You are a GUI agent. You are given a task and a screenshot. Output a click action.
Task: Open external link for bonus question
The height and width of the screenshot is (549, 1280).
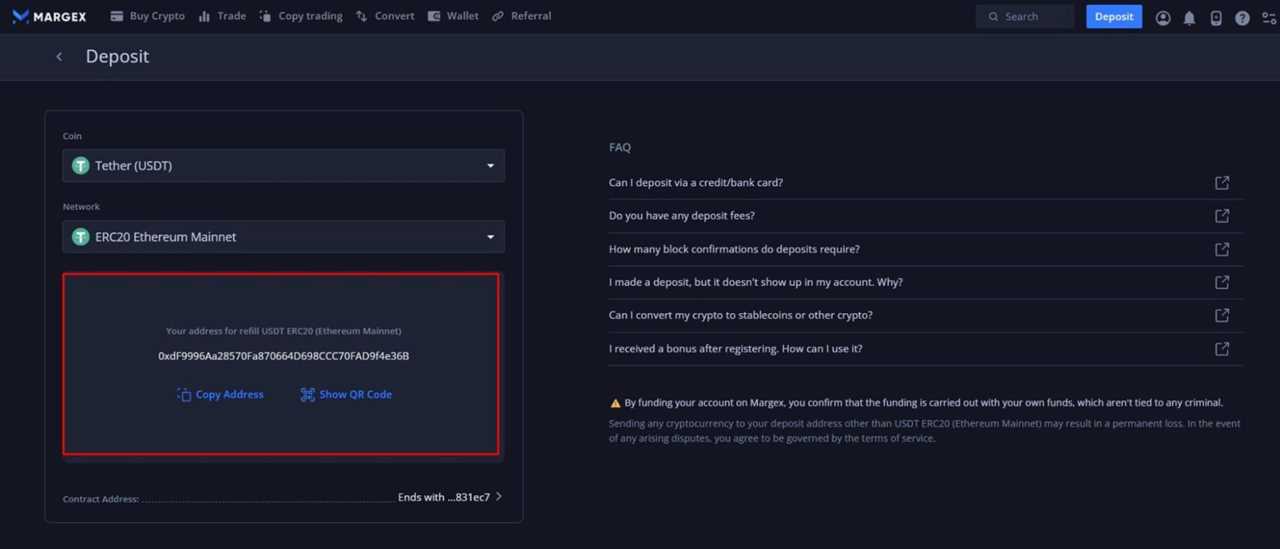1221,349
